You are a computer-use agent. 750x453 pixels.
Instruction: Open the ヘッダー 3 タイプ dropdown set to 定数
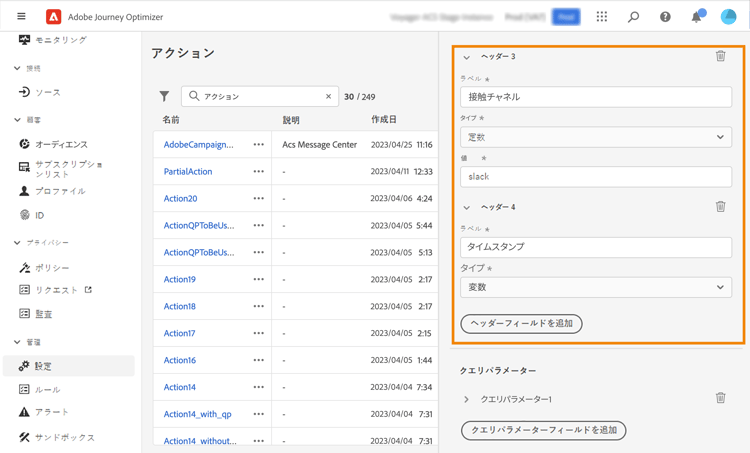coord(596,137)
